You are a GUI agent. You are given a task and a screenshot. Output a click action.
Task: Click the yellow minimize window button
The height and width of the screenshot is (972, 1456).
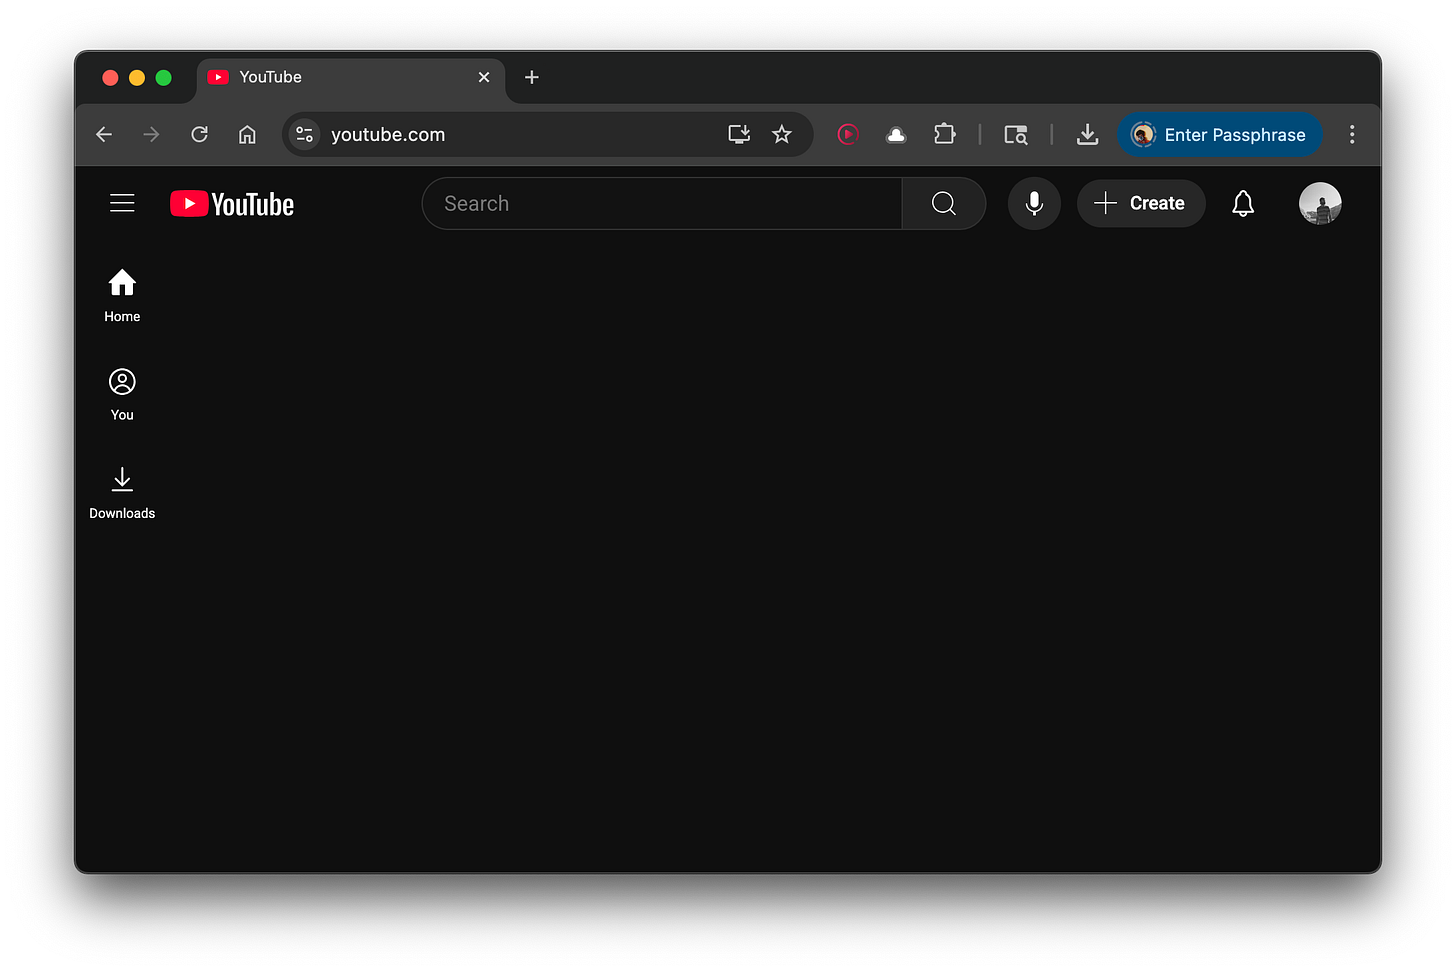(x=137, y=77)
